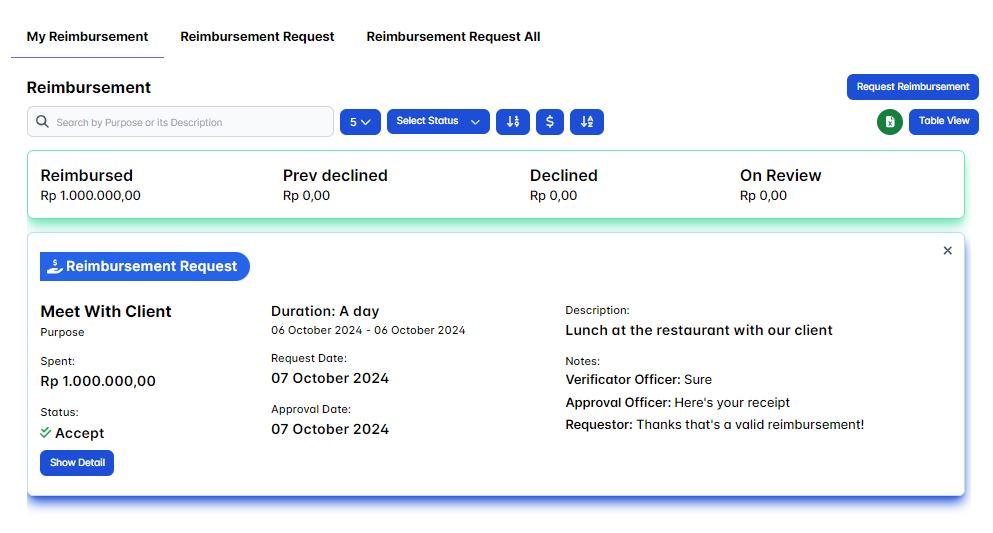The image size is (993, 533).
Task: Click the Request Reimbursement button
Action: (x=912, y=87)
